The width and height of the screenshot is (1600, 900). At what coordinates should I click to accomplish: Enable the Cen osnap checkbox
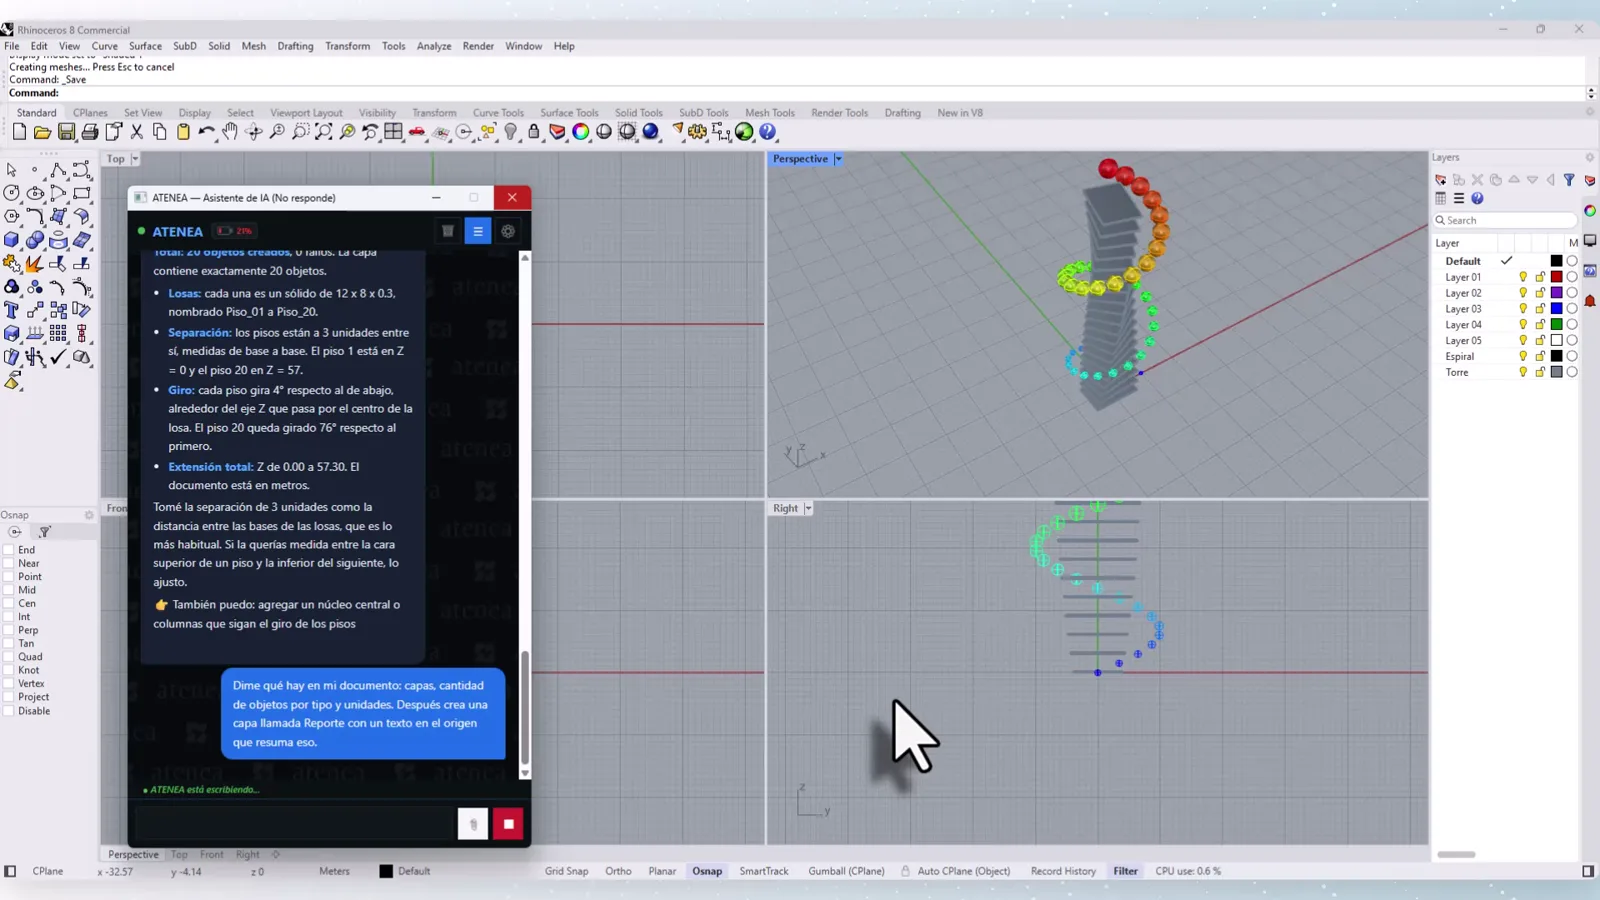(9, 603)
